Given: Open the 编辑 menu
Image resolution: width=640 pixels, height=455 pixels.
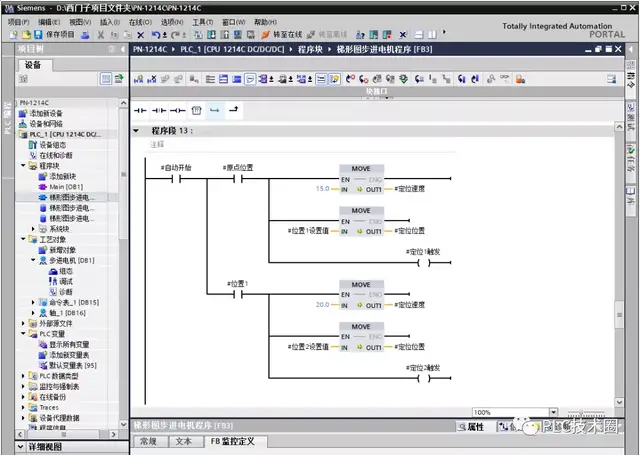Looking at the screenshot, I should pos(49,22).
